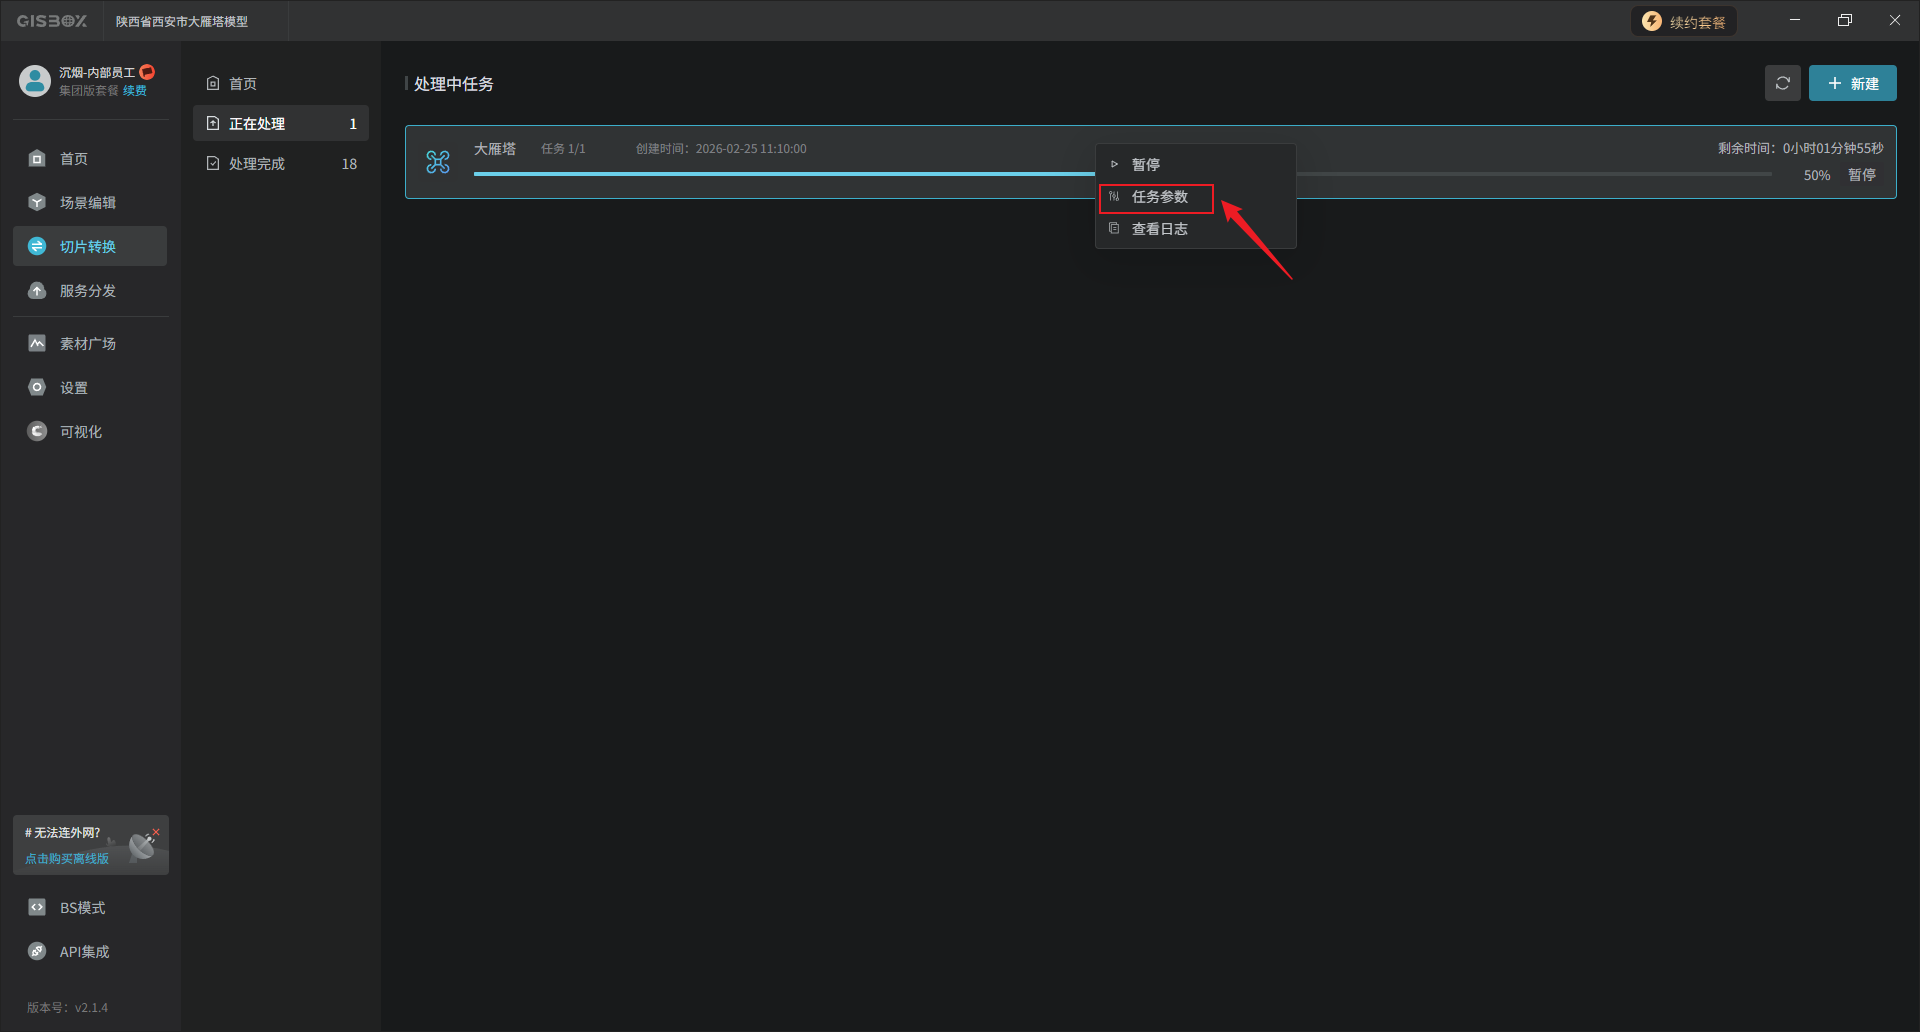Open 查看日志 in the context menu
Viewport: 1920px width, 1032px height.
point(1159,230)
